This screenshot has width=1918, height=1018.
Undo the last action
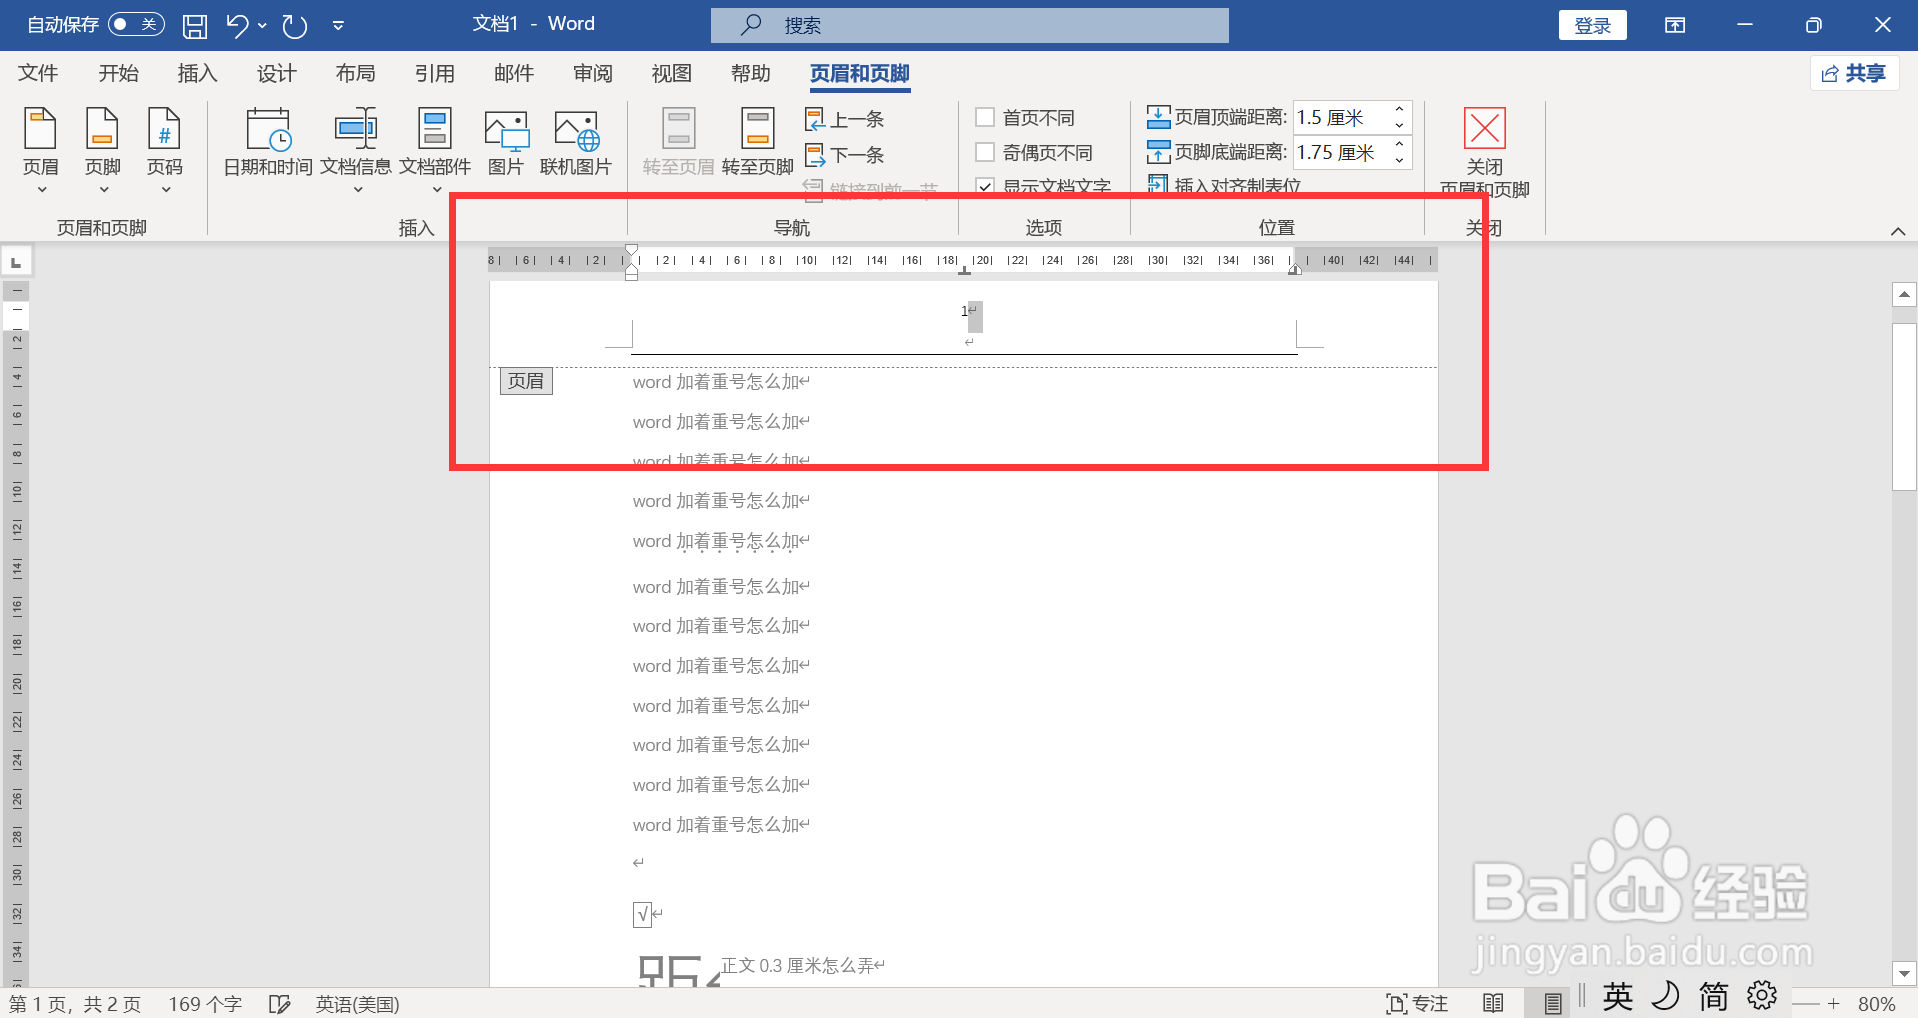coord(237,25)
